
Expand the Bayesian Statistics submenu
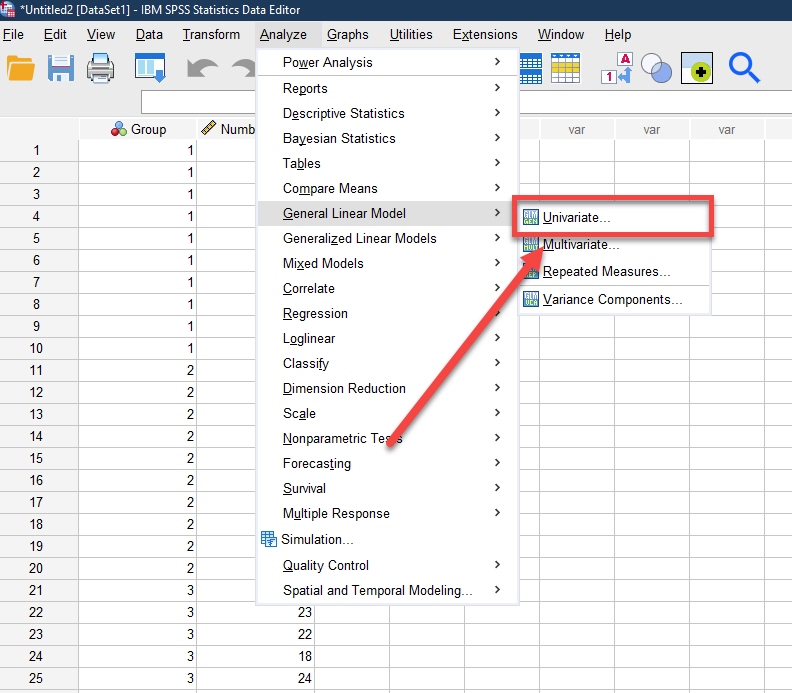click(x=388, y=138)
